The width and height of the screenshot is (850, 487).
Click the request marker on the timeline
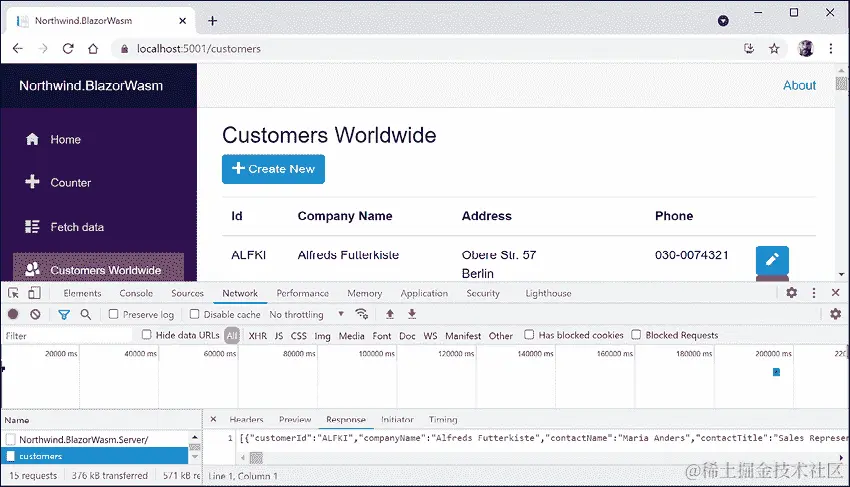[x=776, y=372]
